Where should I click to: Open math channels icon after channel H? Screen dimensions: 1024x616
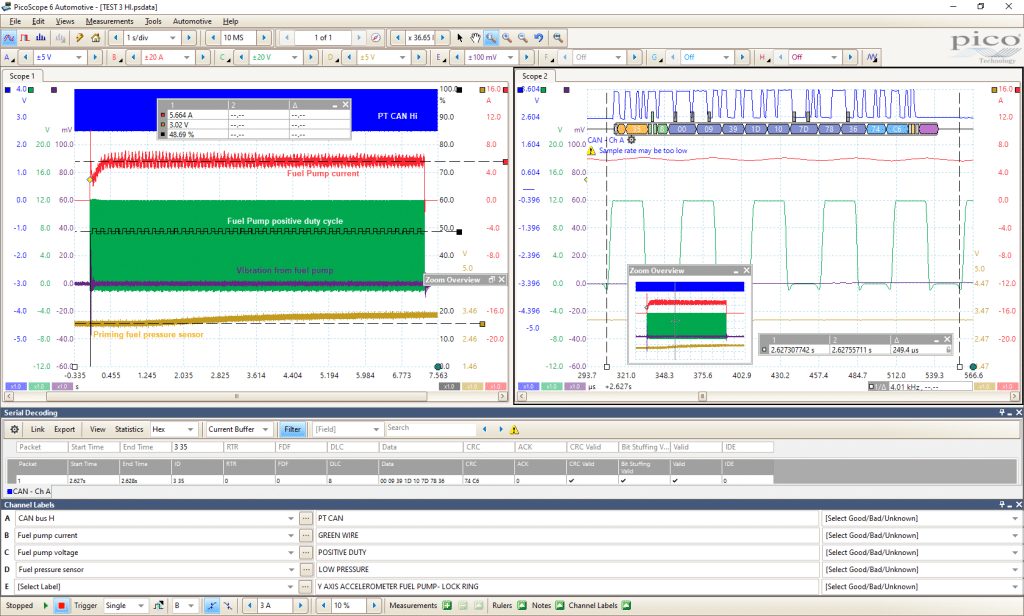[x=872, y=57]
